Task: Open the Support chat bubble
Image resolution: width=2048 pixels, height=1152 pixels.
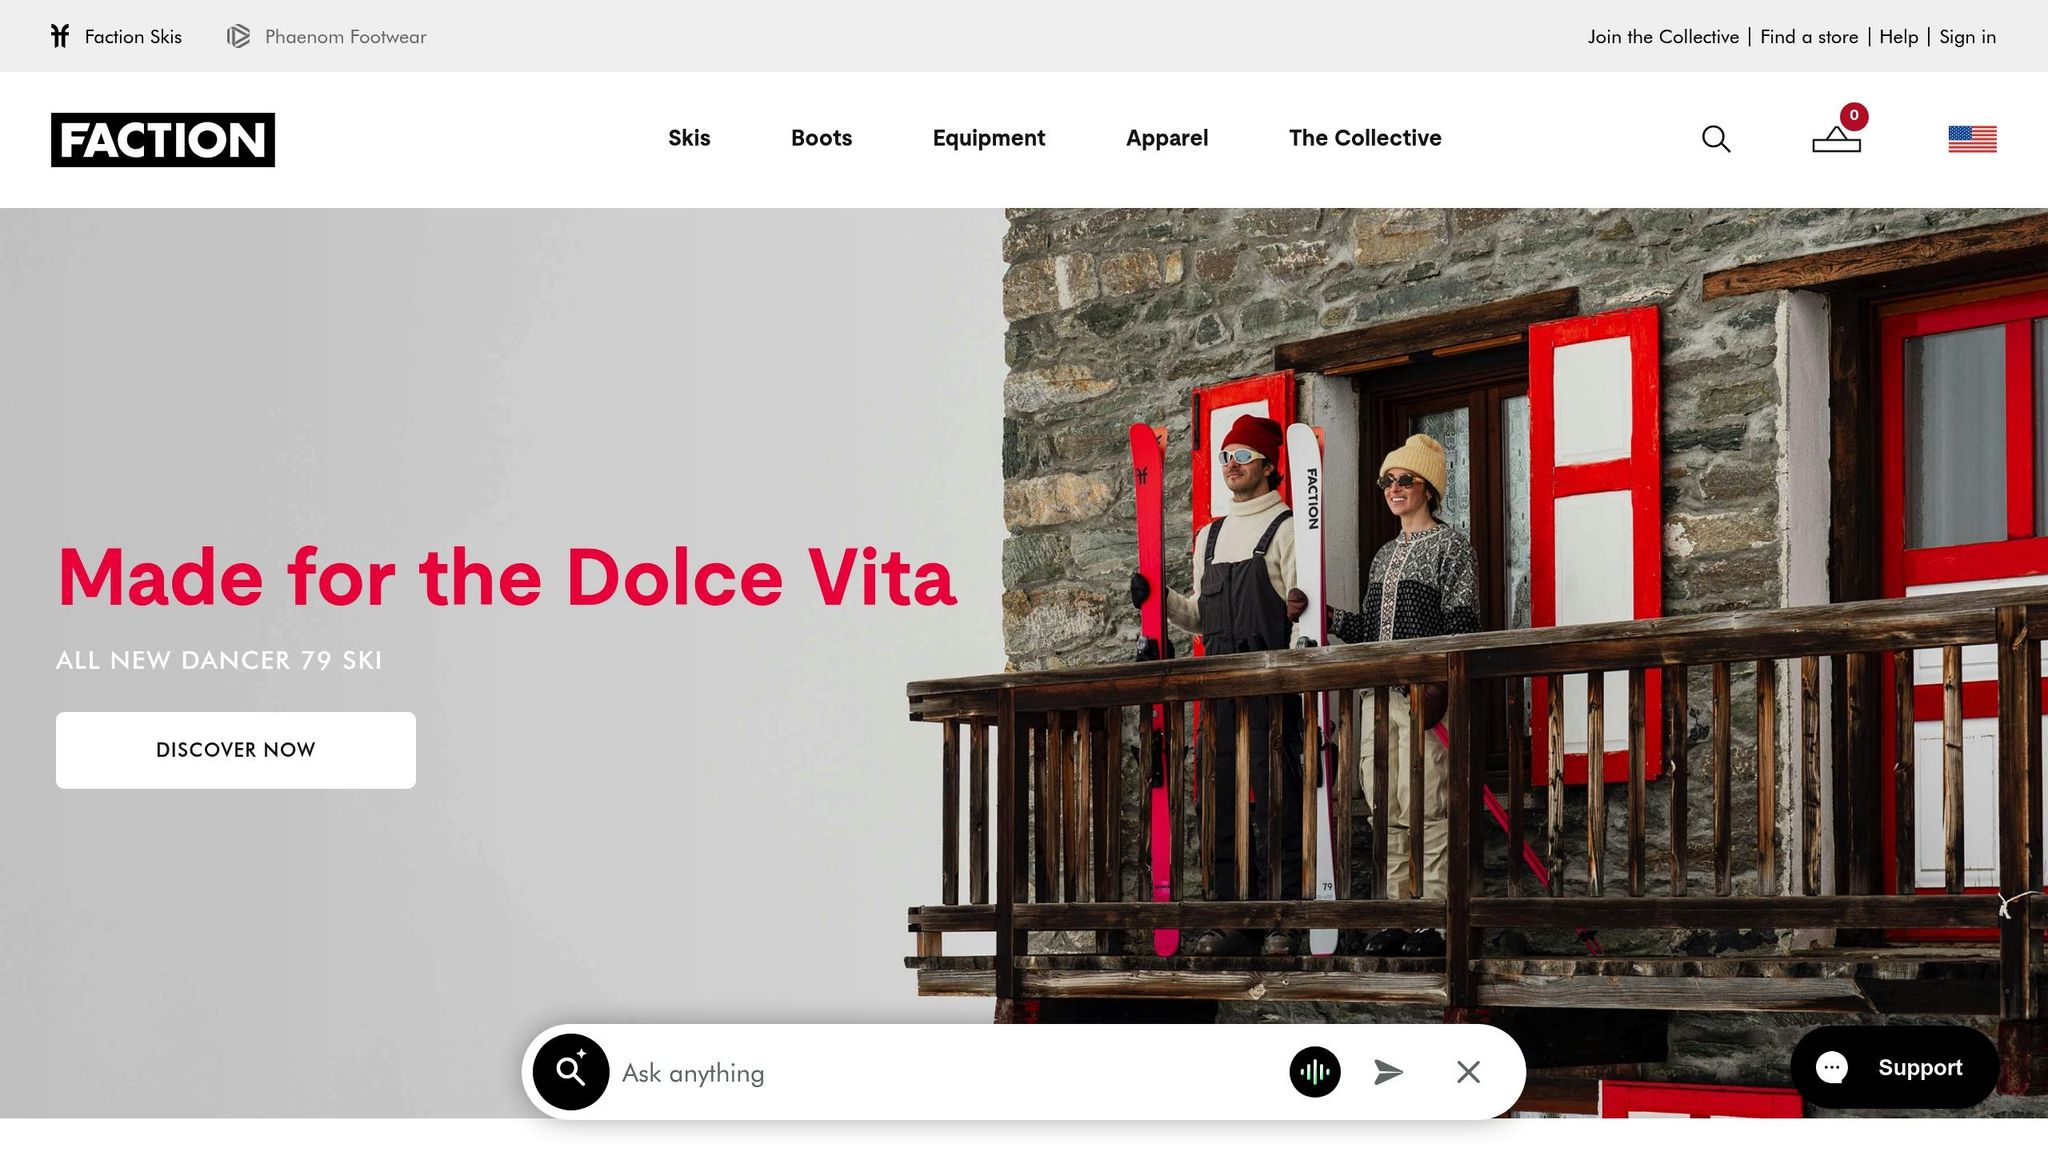Action: [x=1894, y=1067]
